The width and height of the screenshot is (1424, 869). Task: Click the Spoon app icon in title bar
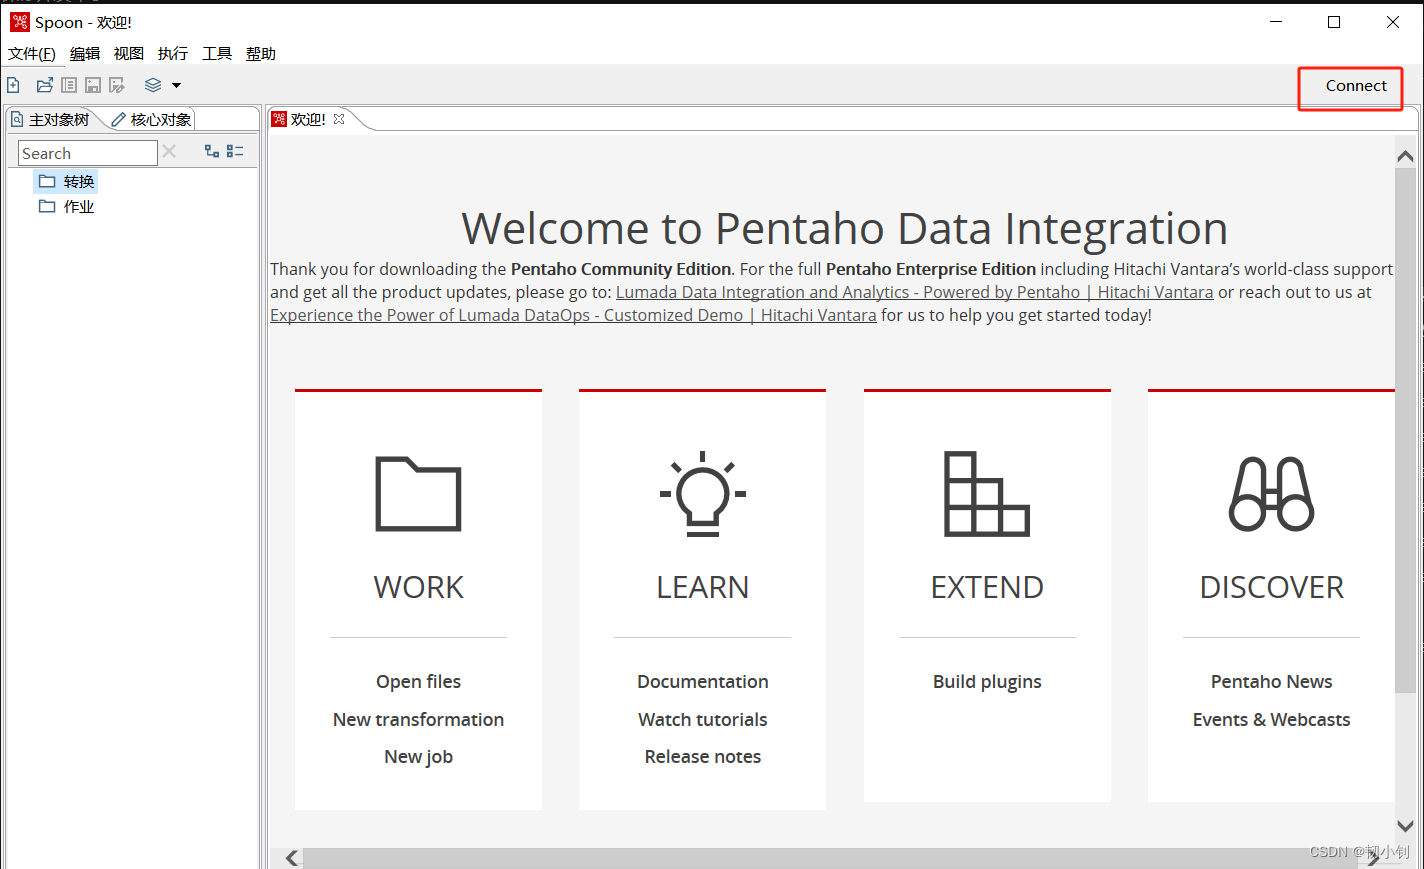[x=20, y=22]
